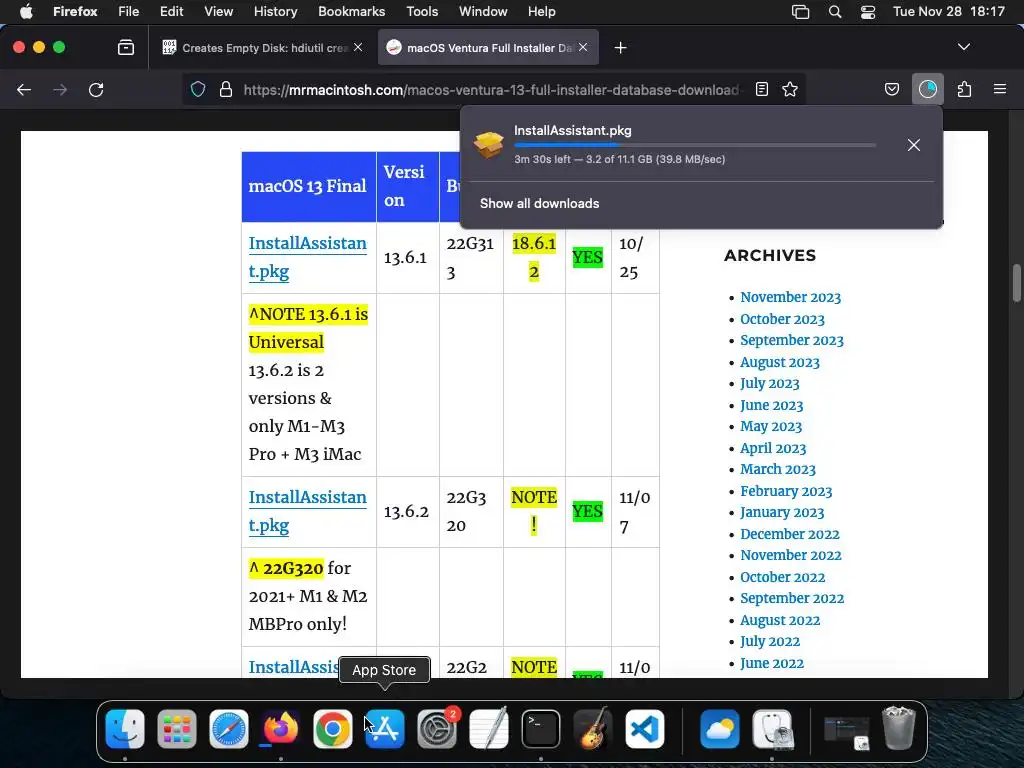Bookmark this page with the star
This screenshot has height=768, width=1024.
790,89
